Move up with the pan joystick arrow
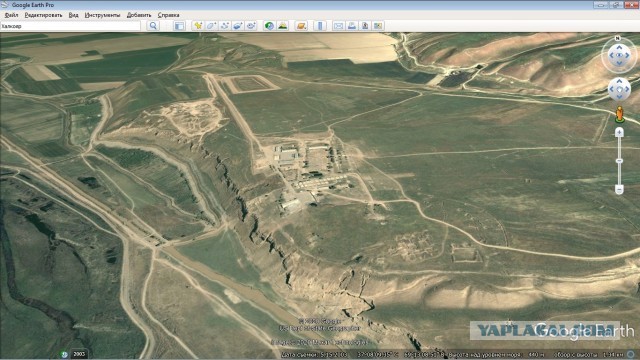 619,81
